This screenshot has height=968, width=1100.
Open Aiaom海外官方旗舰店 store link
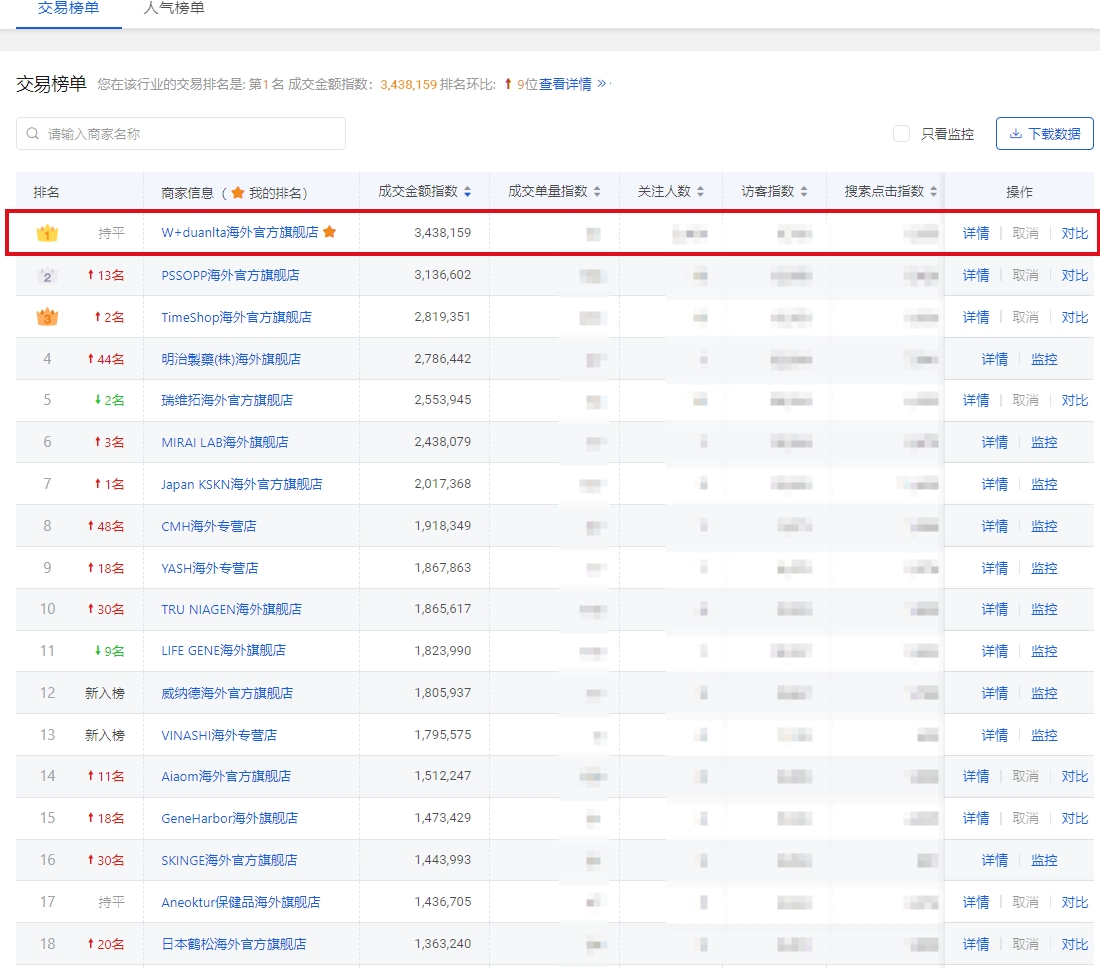[226, 776]
